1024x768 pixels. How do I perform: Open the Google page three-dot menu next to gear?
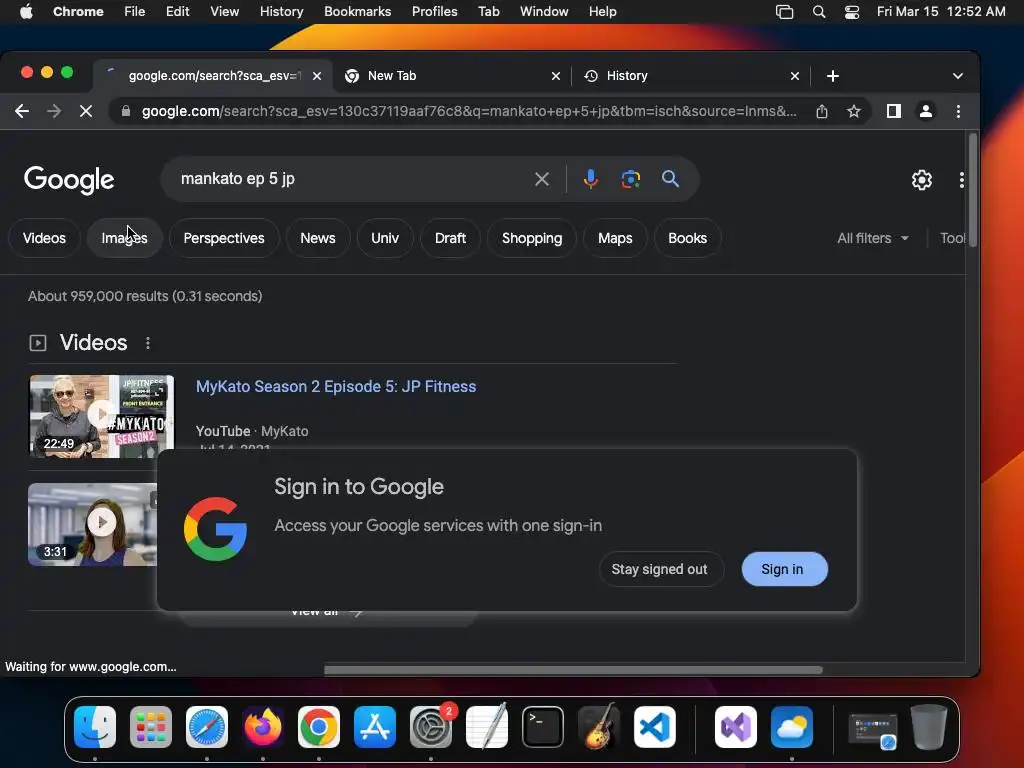961,180
